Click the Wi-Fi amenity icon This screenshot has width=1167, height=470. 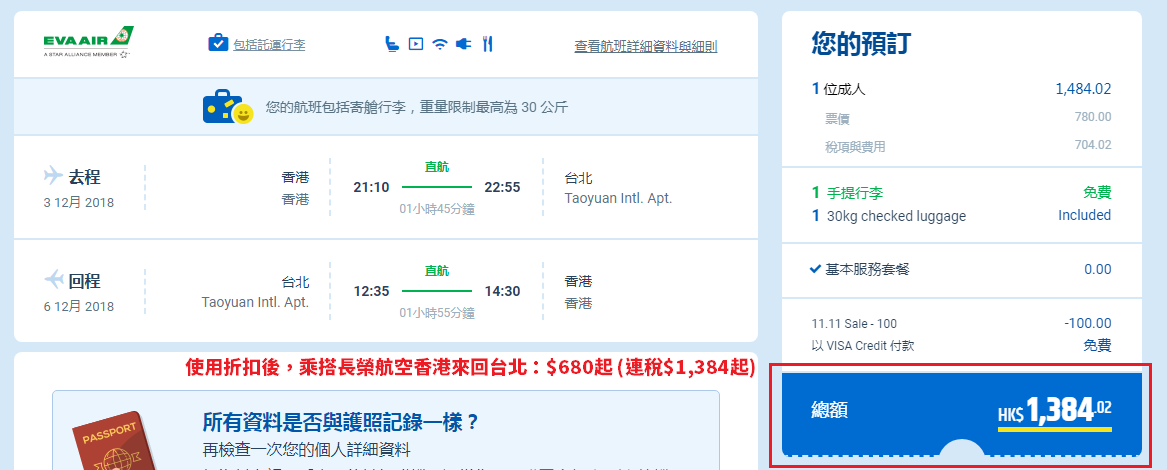[440, 44]
